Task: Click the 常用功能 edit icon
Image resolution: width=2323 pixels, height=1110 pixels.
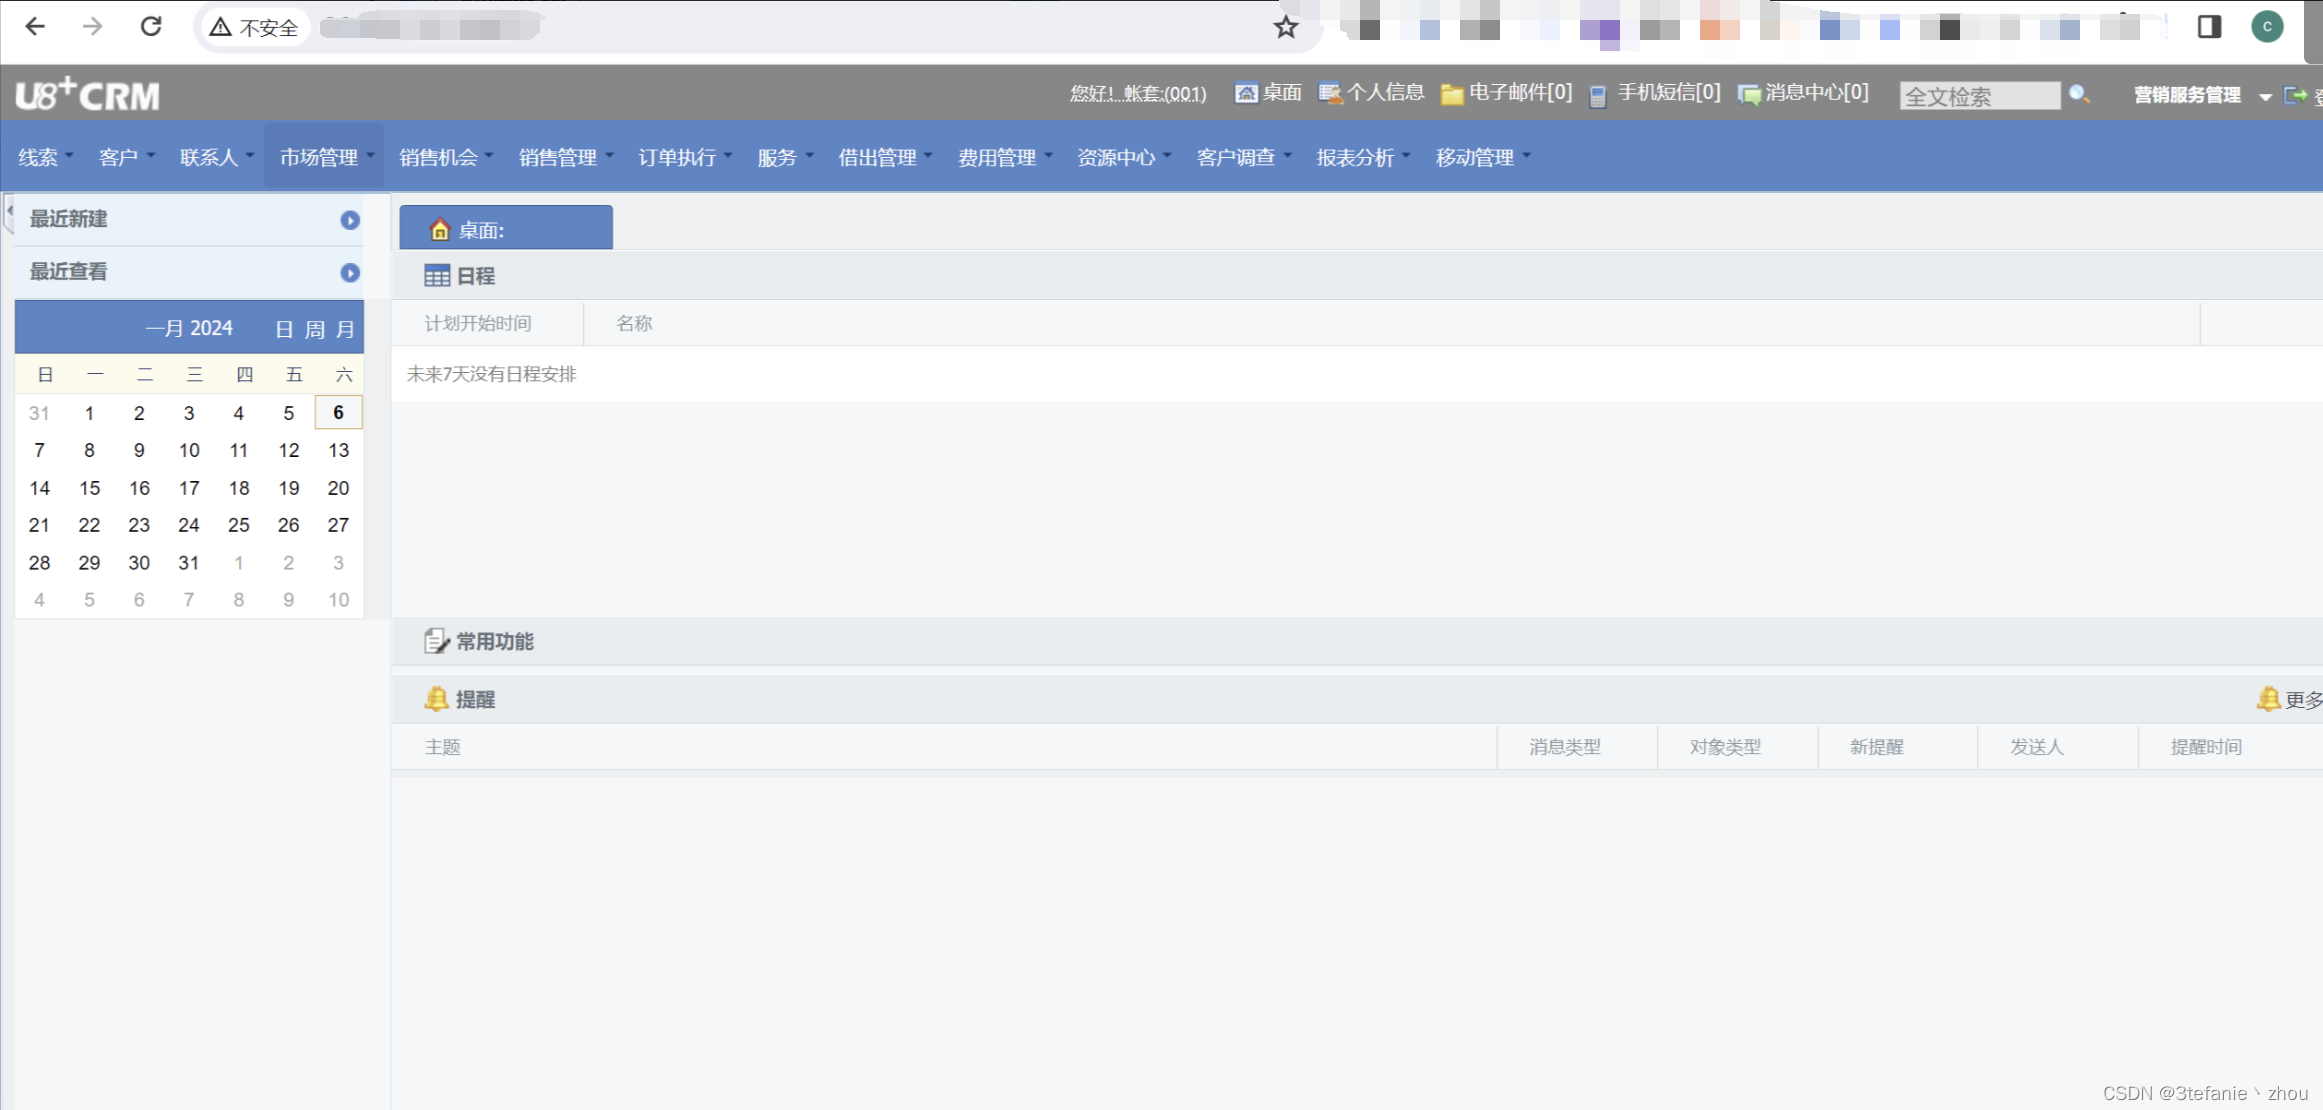Action: 436,641
